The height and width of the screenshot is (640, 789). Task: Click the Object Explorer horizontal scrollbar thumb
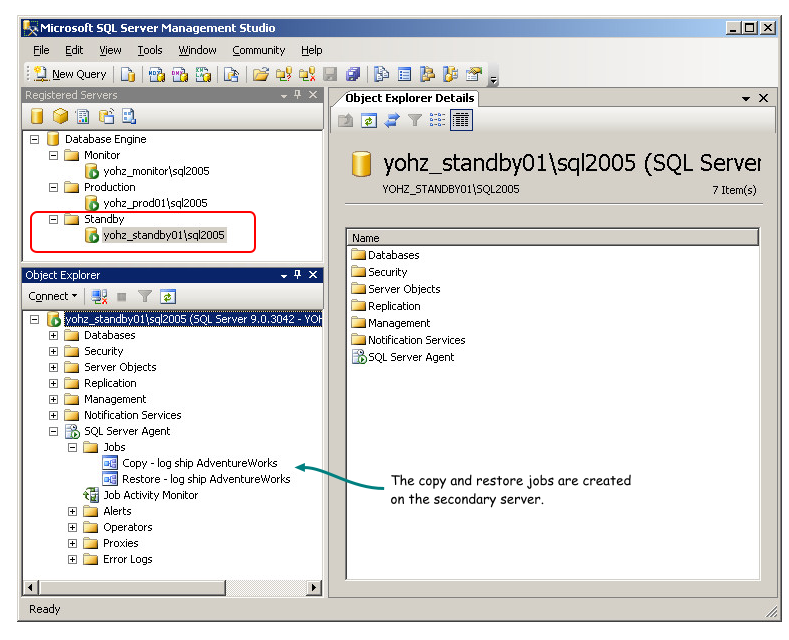pyautogui.click(x=133, y=588)
